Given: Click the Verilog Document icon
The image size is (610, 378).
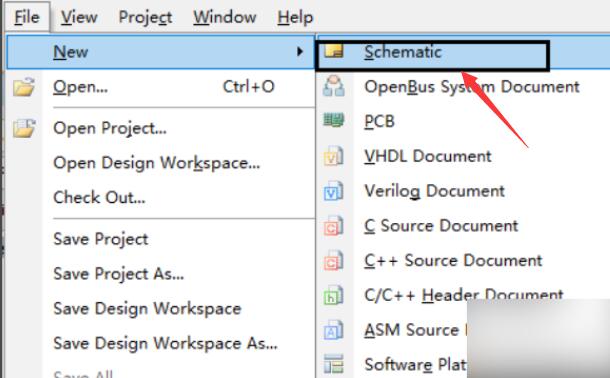Looking at the screenshot, I should tap(334, 191).
